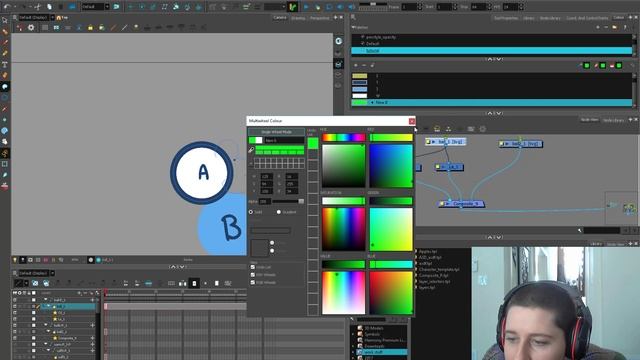Select the Composite_6 node in Node View
640x360 pixels.
tap(462, 203)
